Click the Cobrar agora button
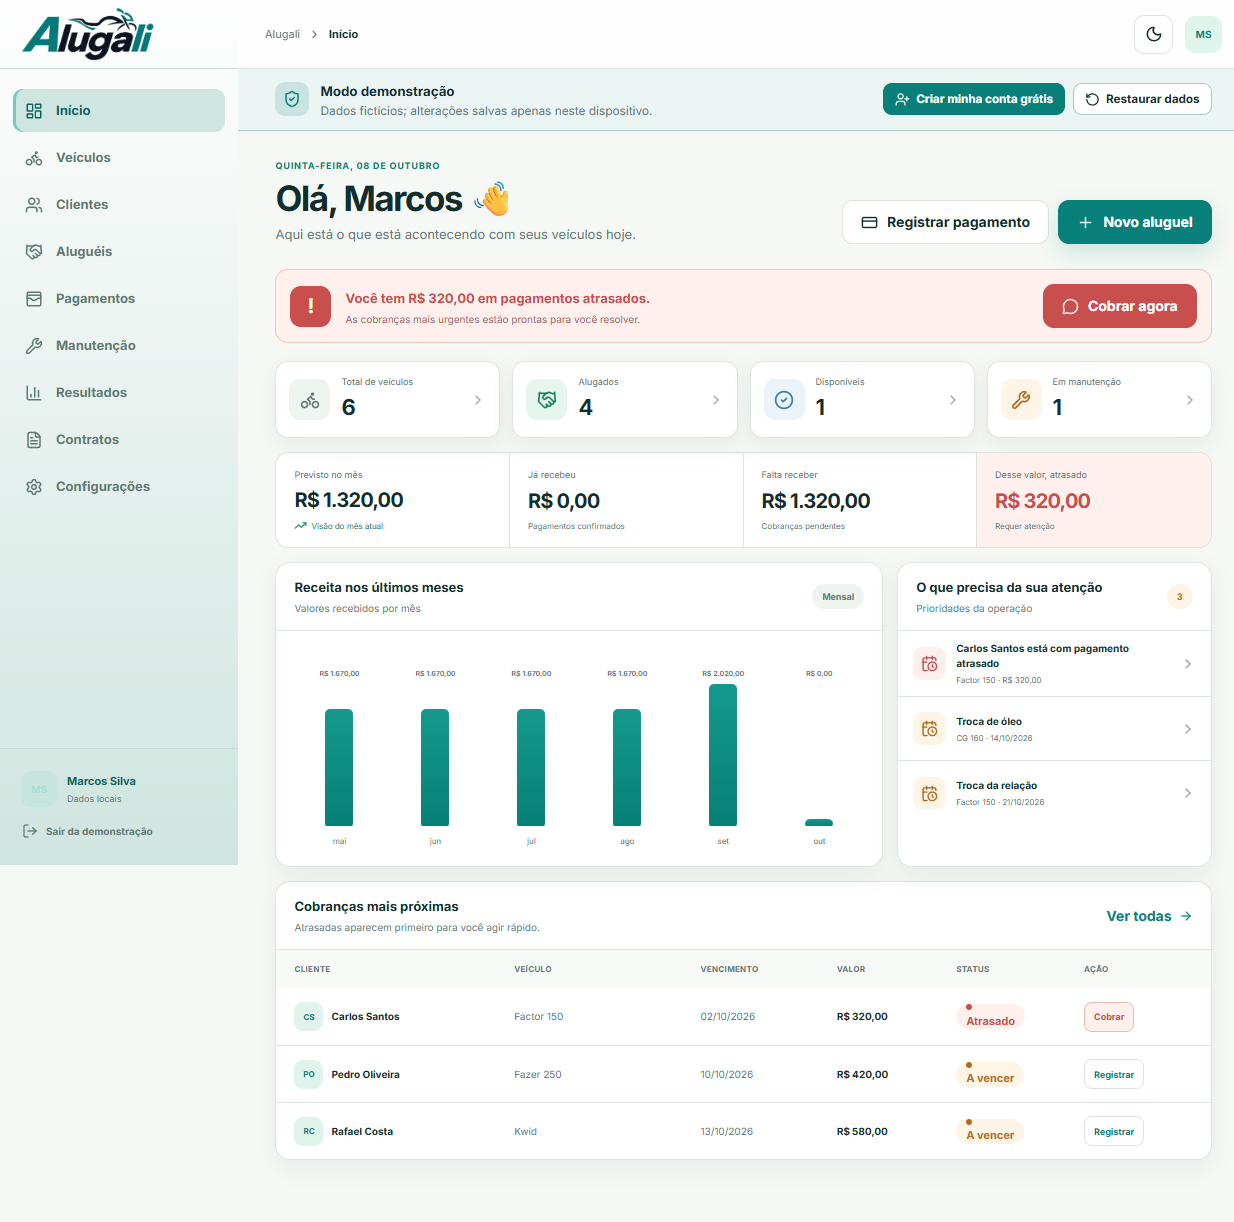 coord(1120,306)
